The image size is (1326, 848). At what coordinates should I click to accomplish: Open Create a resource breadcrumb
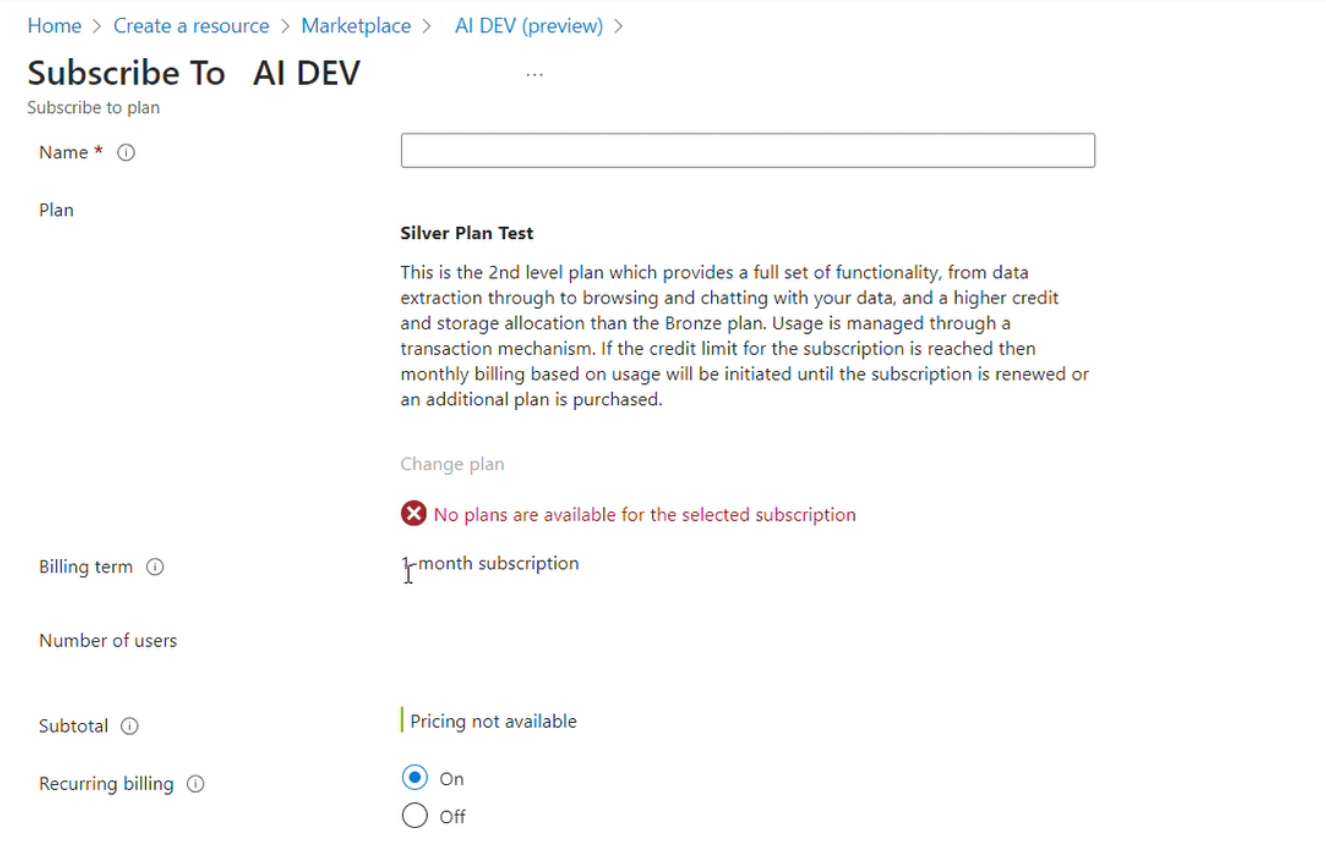pyautogui.click(x=191, y=25)
